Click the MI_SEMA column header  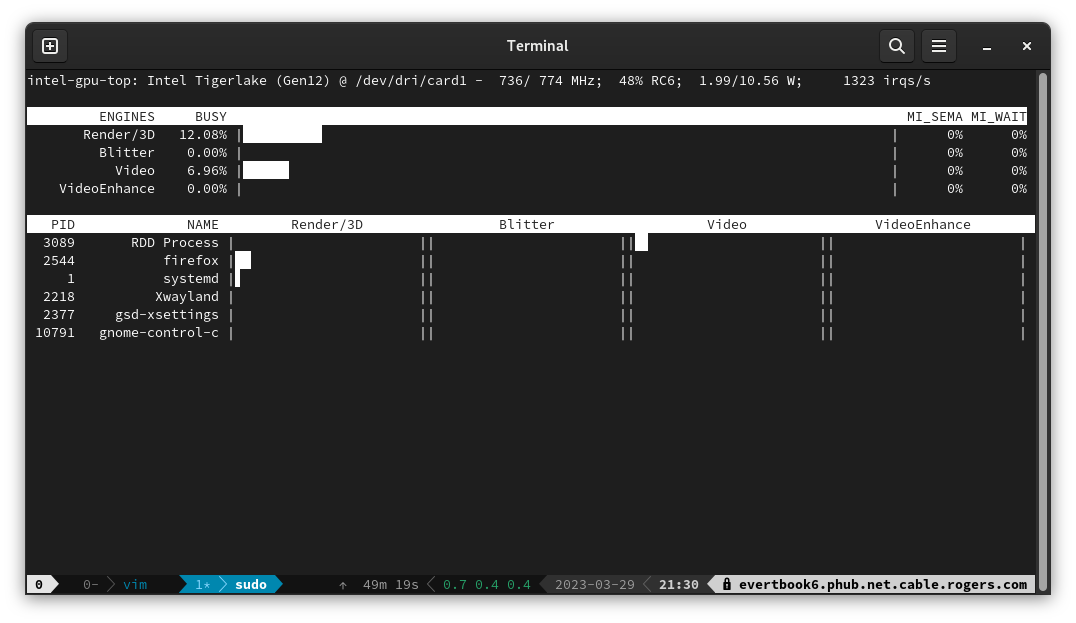click(935, 117)
